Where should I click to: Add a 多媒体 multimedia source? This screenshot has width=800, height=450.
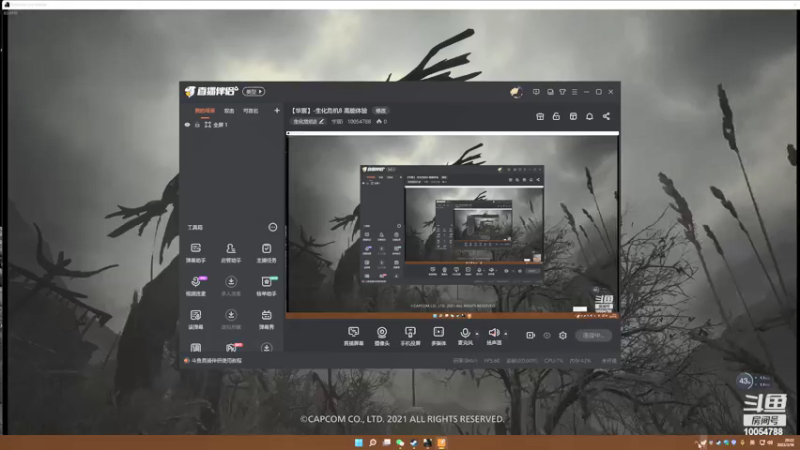tap(438, 337)
